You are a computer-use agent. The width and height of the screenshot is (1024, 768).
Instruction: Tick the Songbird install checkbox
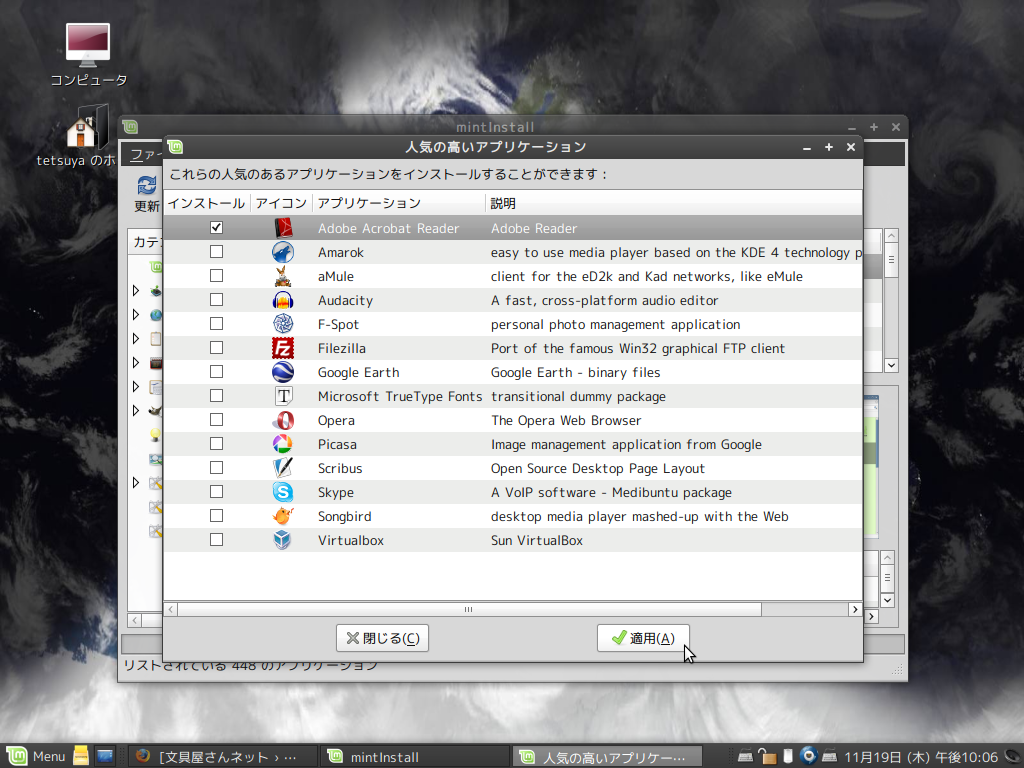216,516
